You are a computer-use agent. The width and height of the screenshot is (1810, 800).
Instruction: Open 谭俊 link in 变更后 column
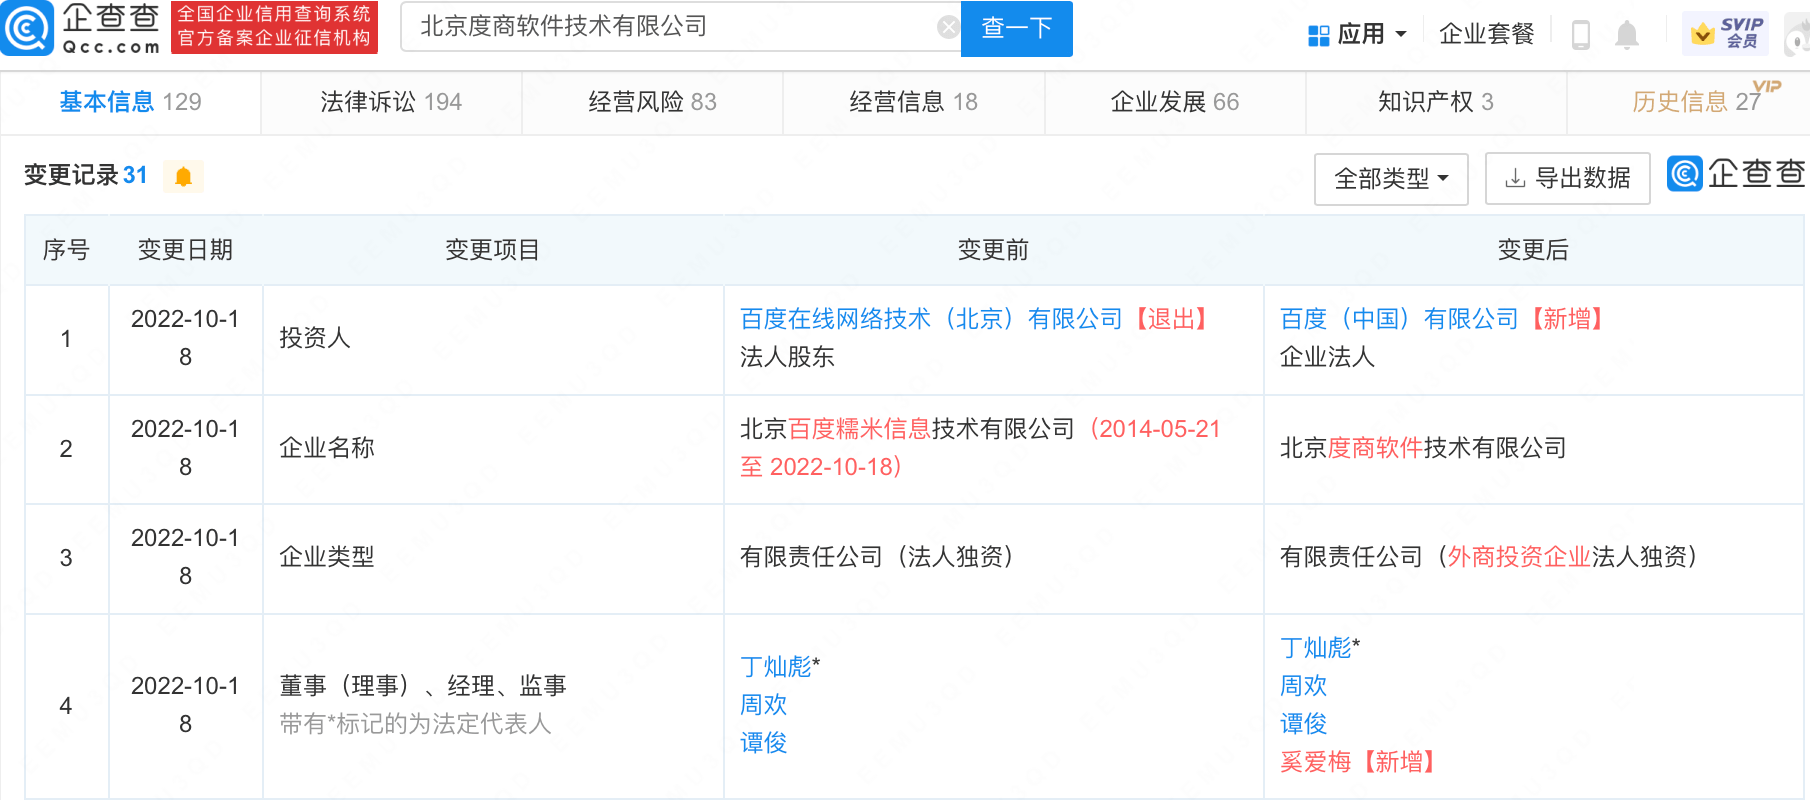[x=1304, y=724]
